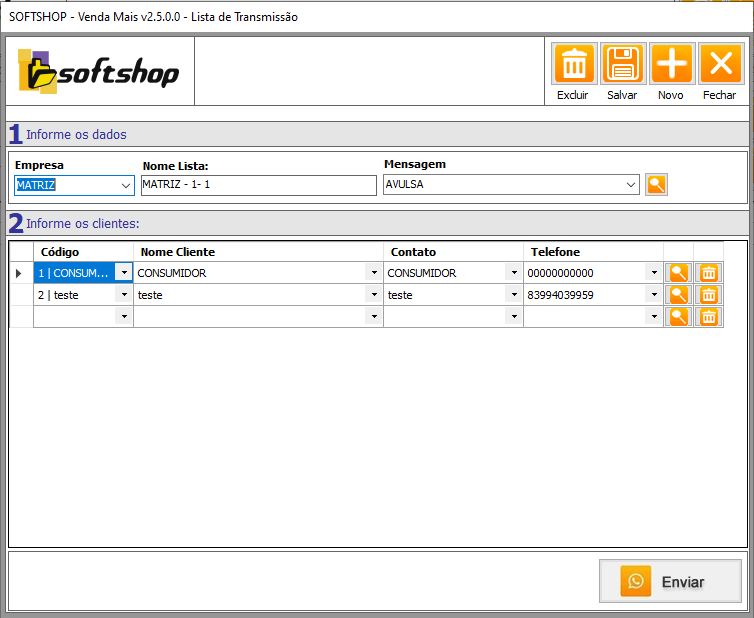754x618 pixels.
Task: Open the Empresa dropdown showing MATRIZ
Action: click(126, 185)
